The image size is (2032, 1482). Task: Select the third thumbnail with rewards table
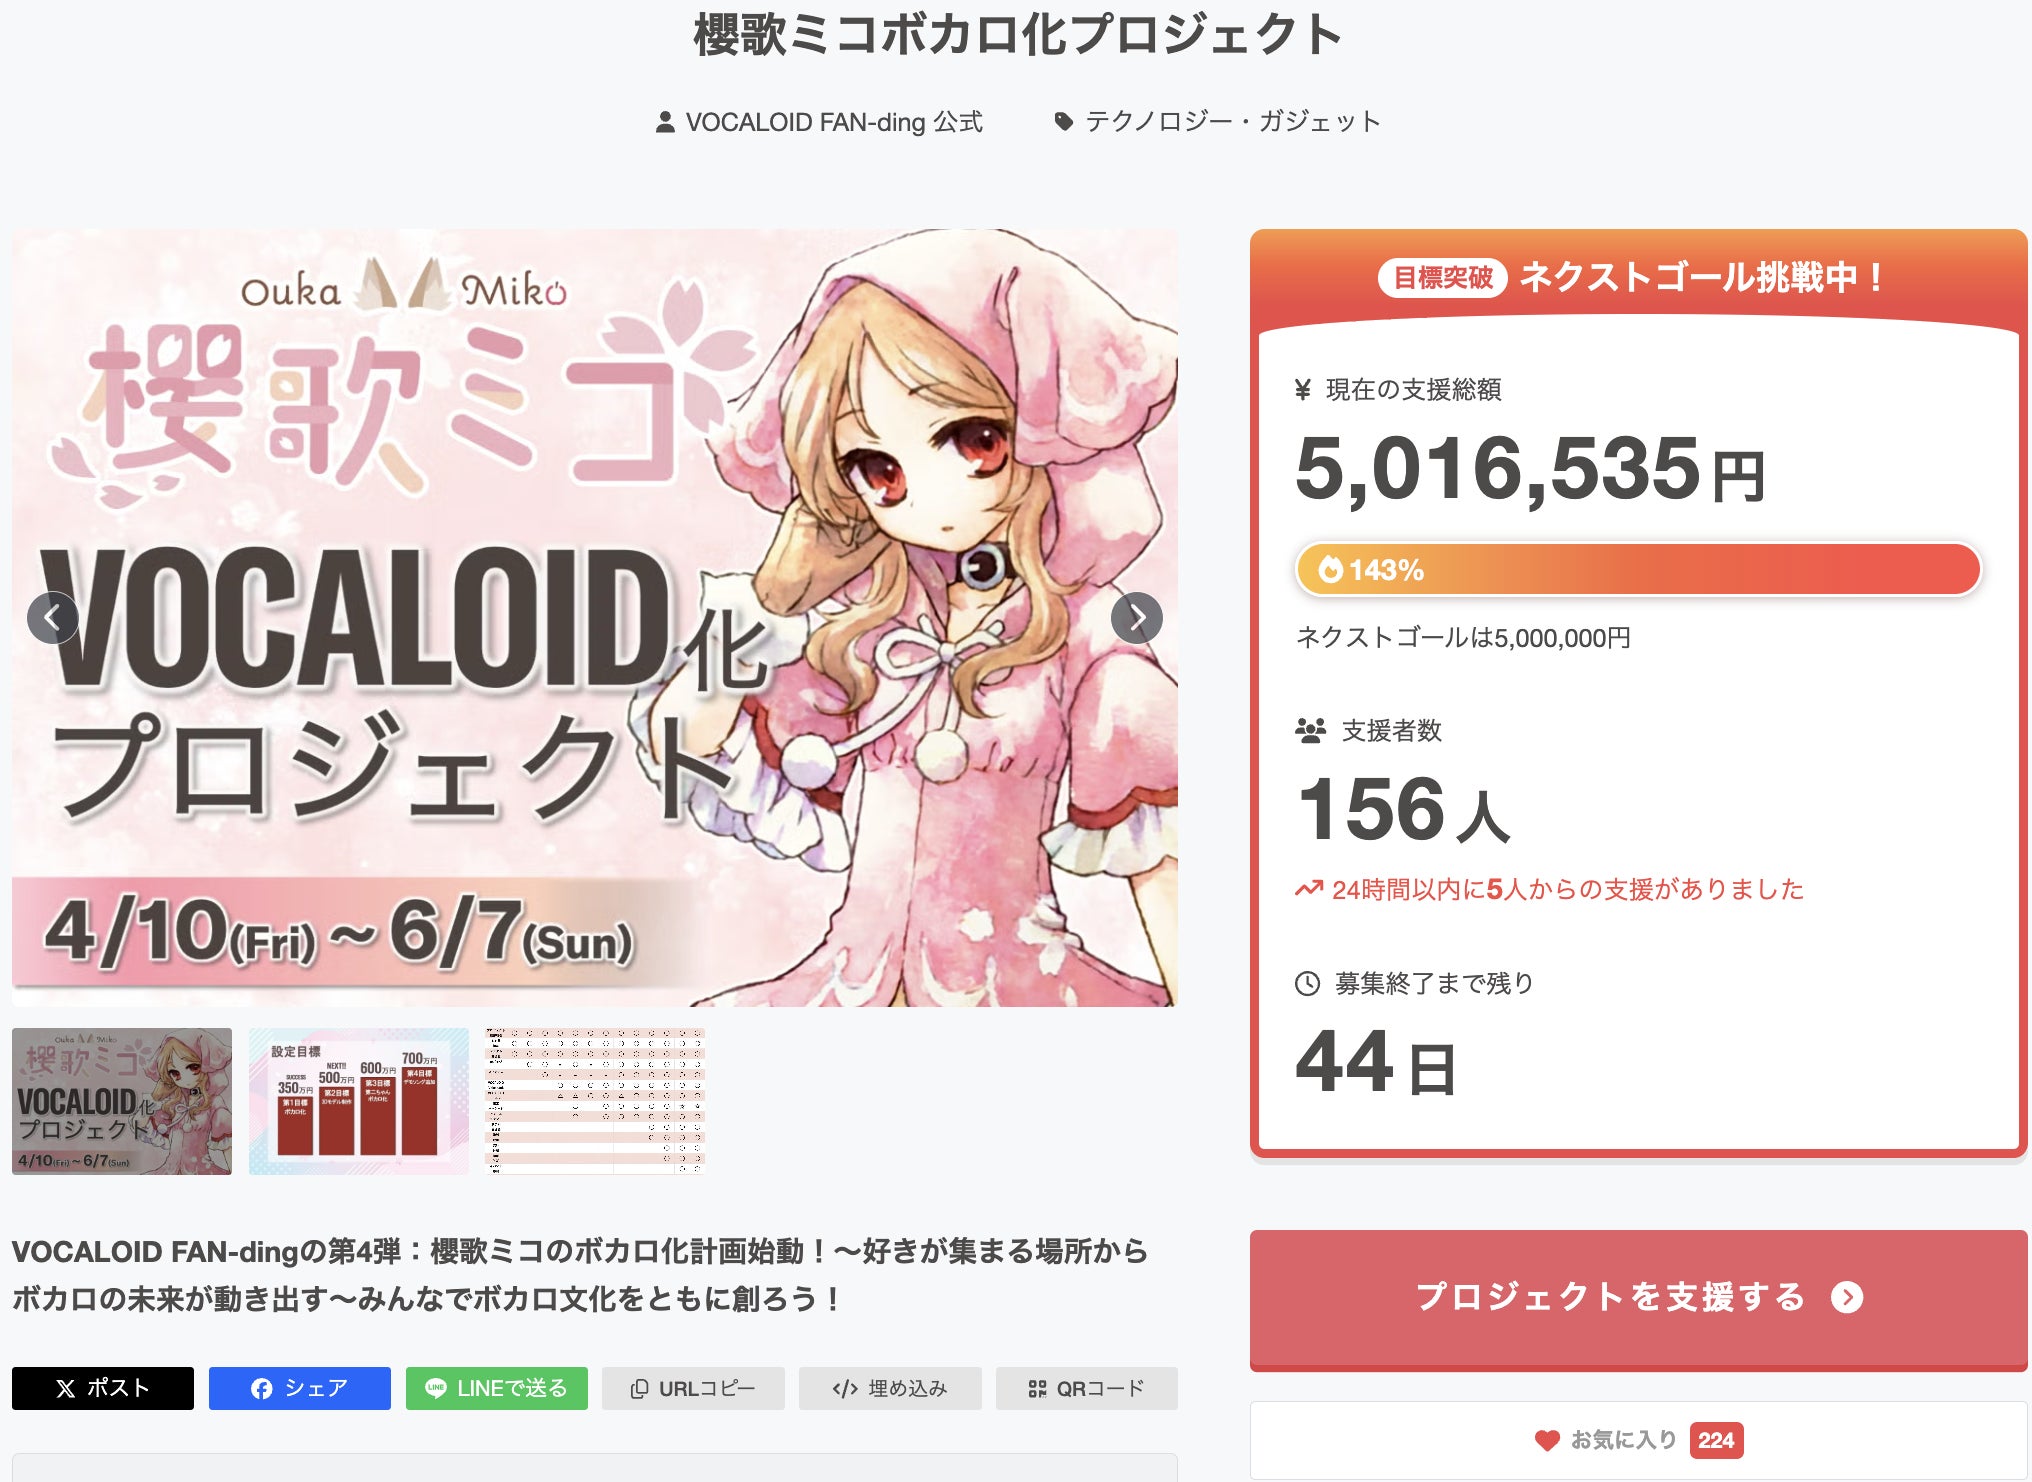click(595, 1101)
